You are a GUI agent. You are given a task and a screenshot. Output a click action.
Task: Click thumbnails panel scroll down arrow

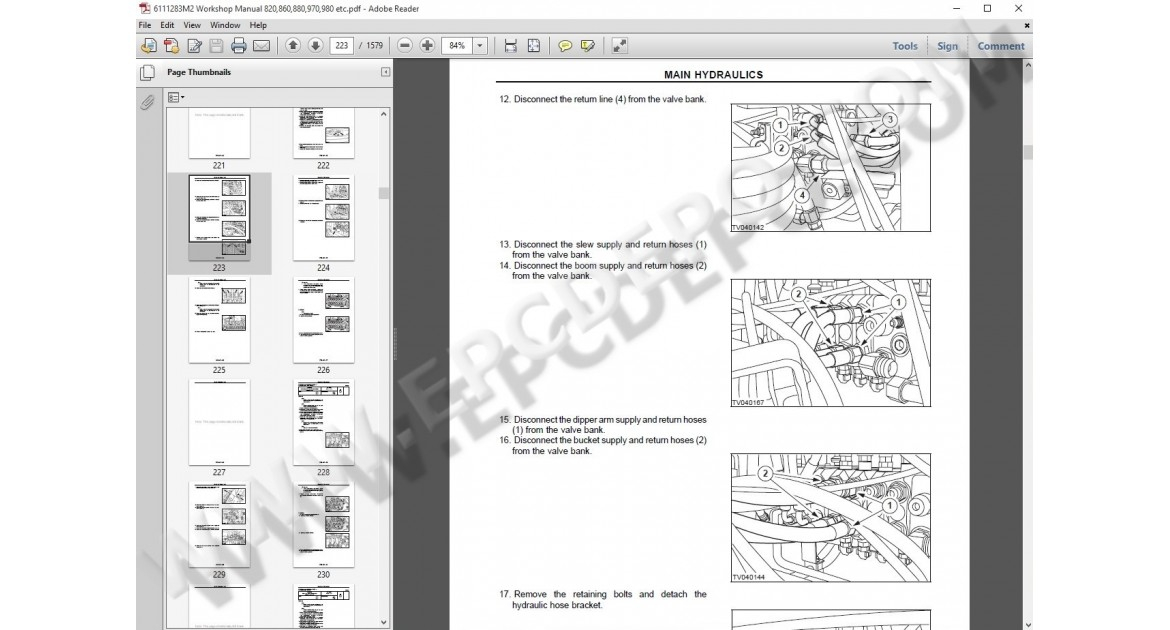384,622
